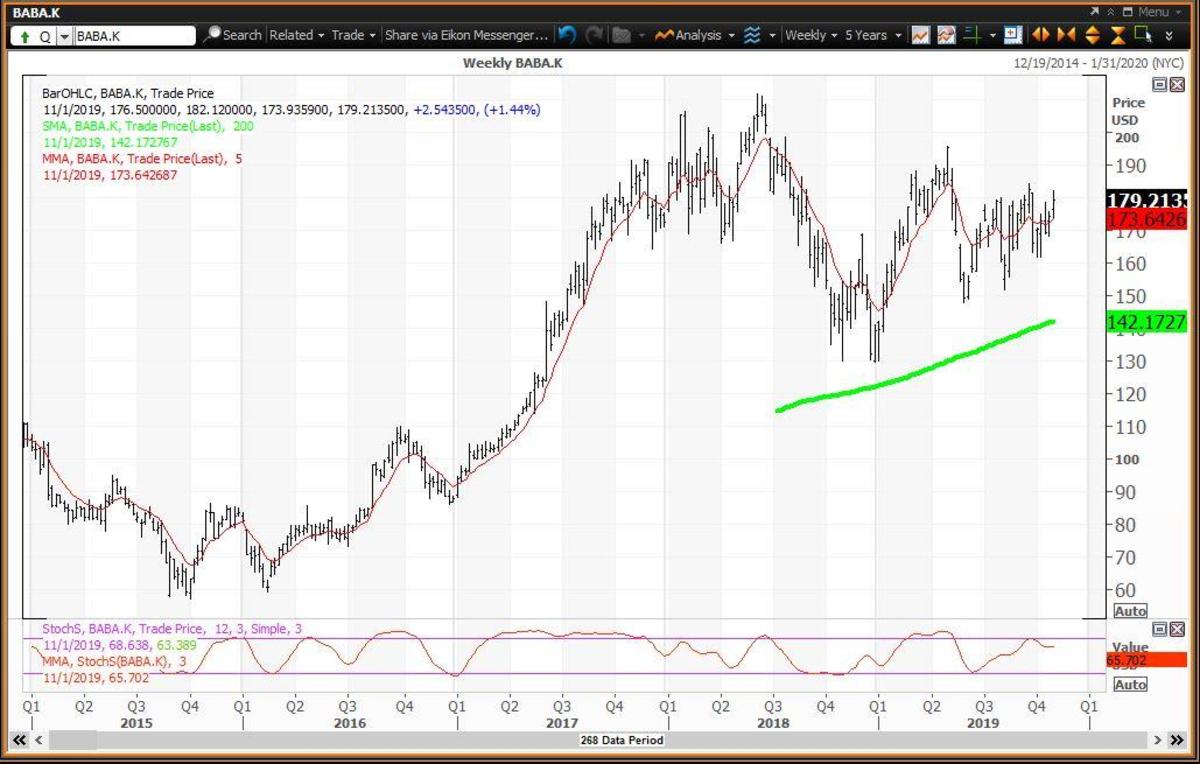Open the Weekly interval dropdown
This screenshot has width=1200, height=764.
coord(811,35)
